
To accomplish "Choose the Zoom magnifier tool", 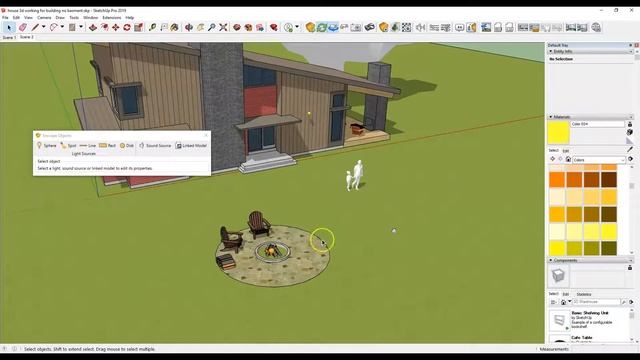I will (211, 27).
